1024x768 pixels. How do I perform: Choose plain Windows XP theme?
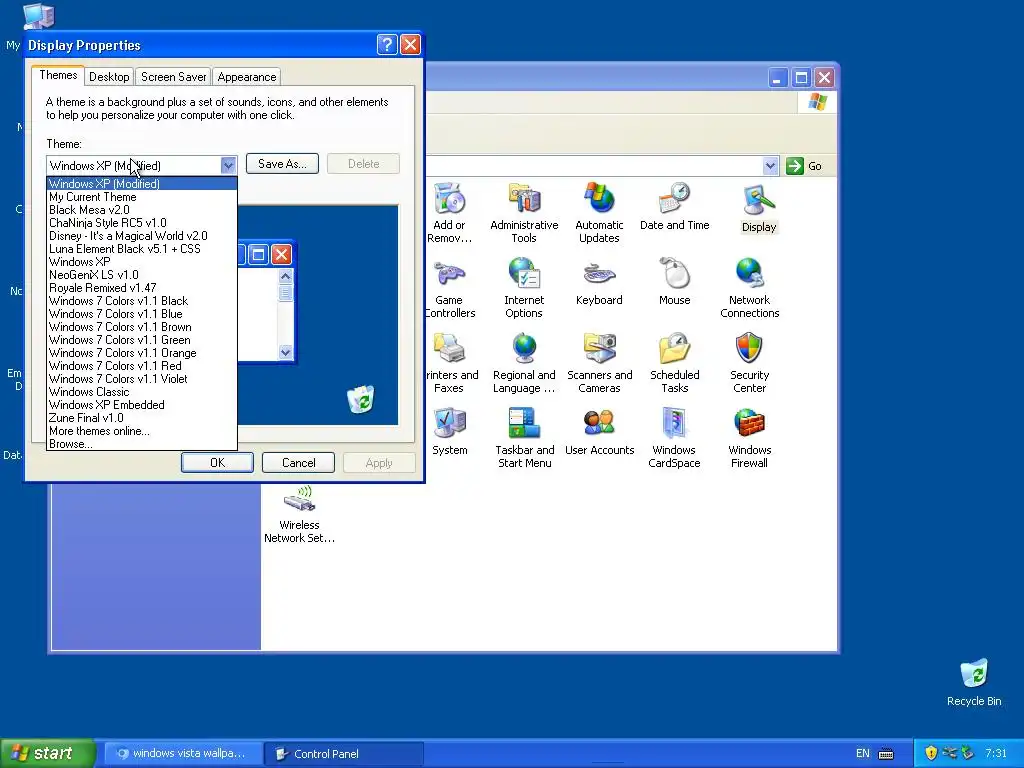142,262
